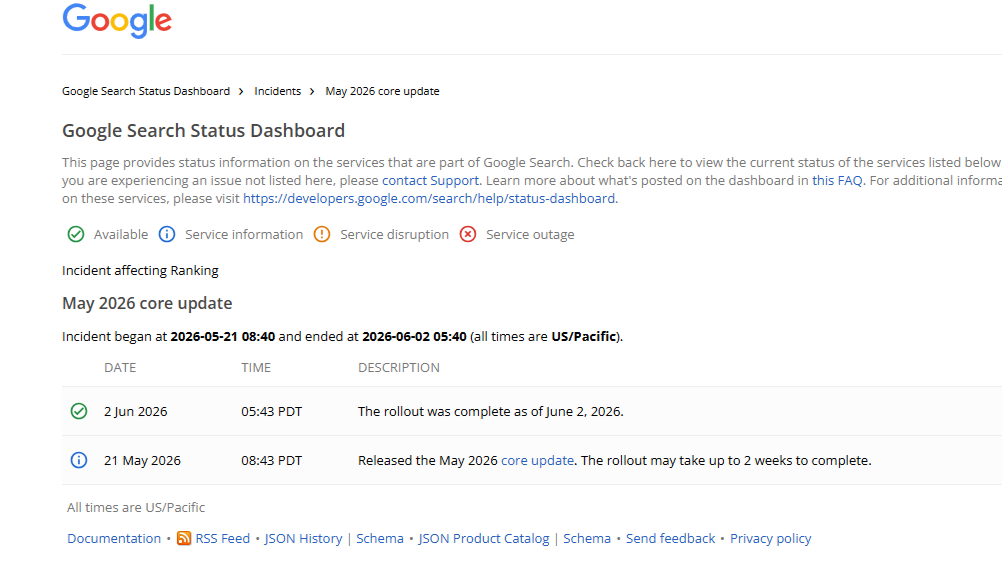The width and height of the screenshot is (1002, 565).
Task: Click 'Service disruption' legend label
Action: tap(394, 235)
